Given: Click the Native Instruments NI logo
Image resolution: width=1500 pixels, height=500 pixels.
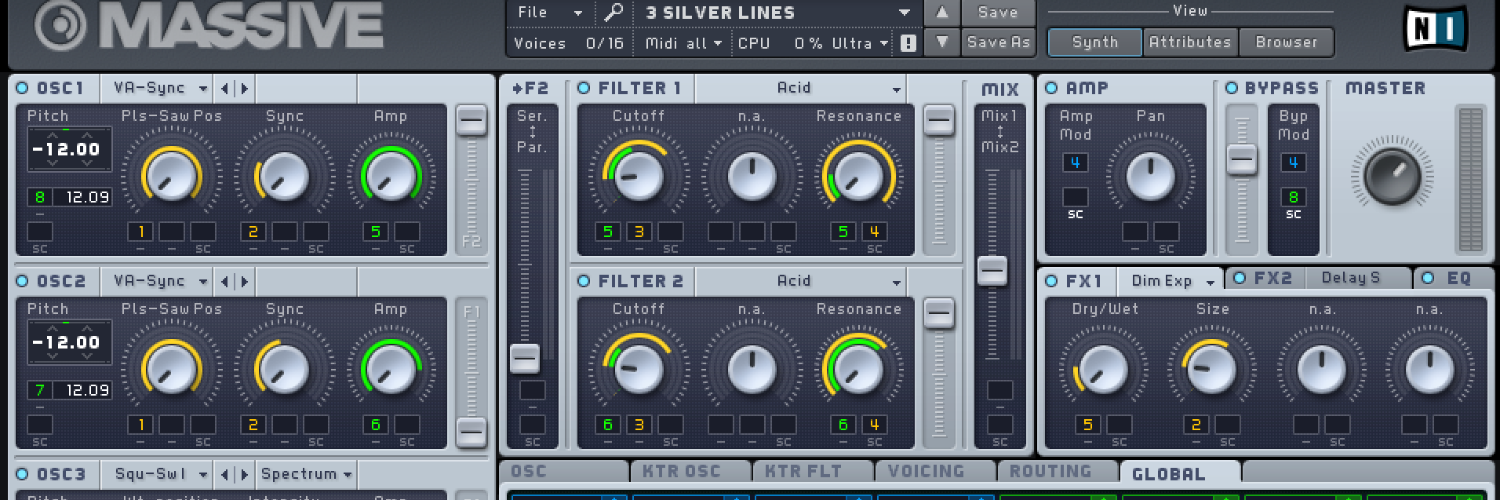Looking at the screenshot, I should coord(1435,28).
